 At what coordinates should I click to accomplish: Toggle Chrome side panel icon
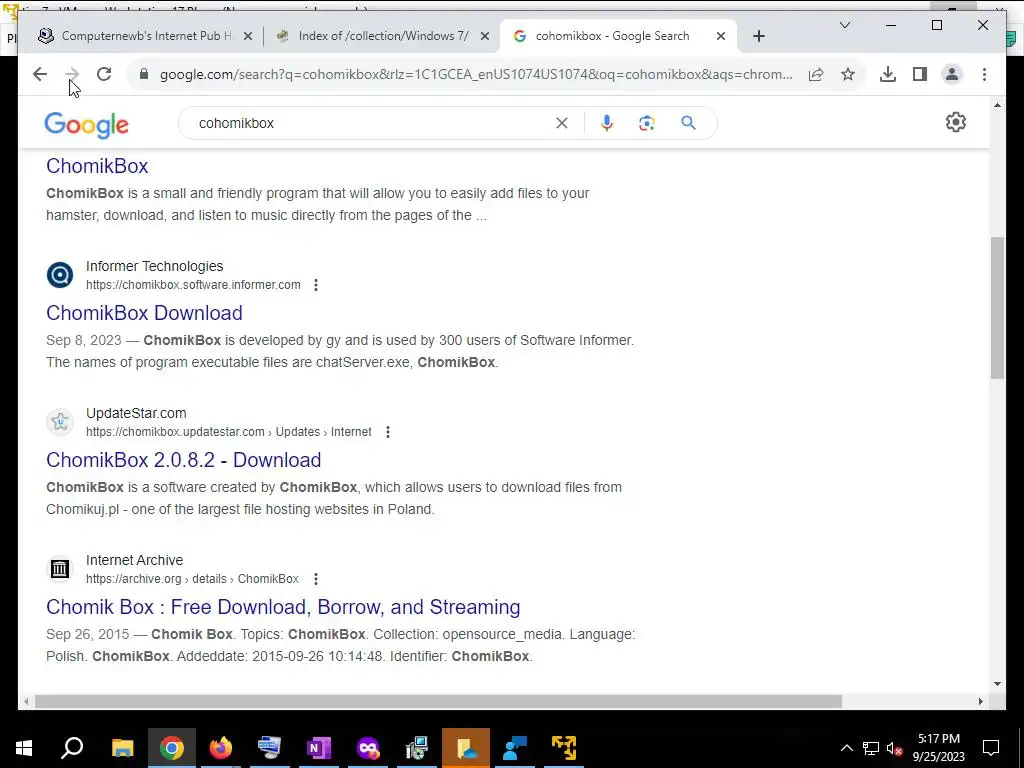(920, 74)
